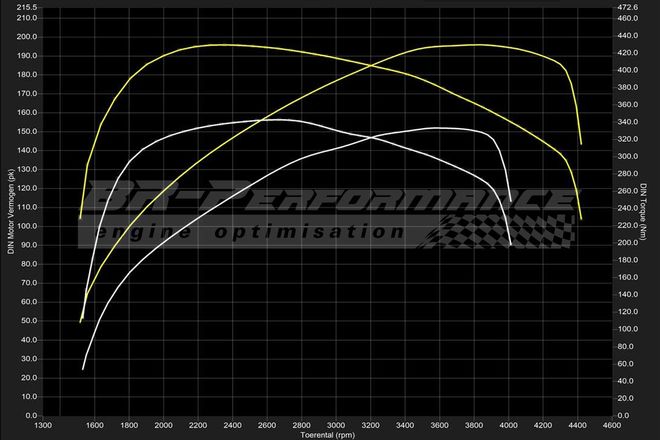Click the 2400 rpm axis label
660x440 pixels.
[232, 426]
